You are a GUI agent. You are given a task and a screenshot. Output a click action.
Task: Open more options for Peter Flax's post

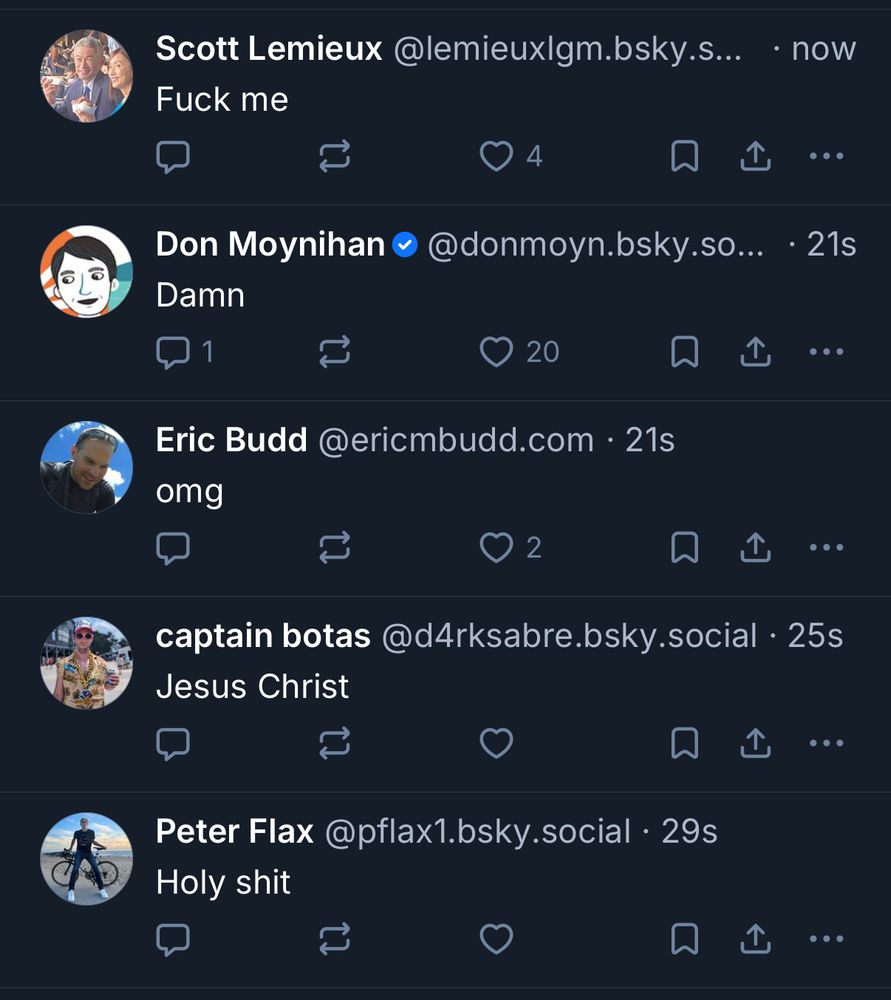coord(826,938)
